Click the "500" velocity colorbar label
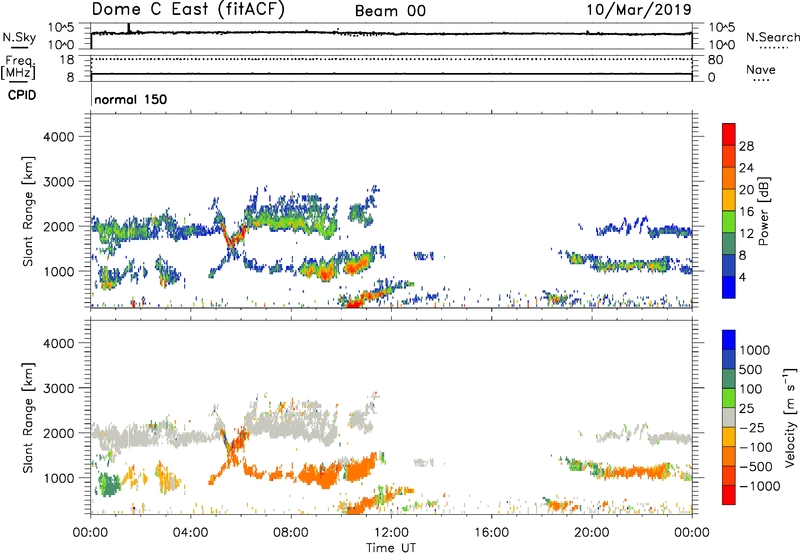 [751, 370]
